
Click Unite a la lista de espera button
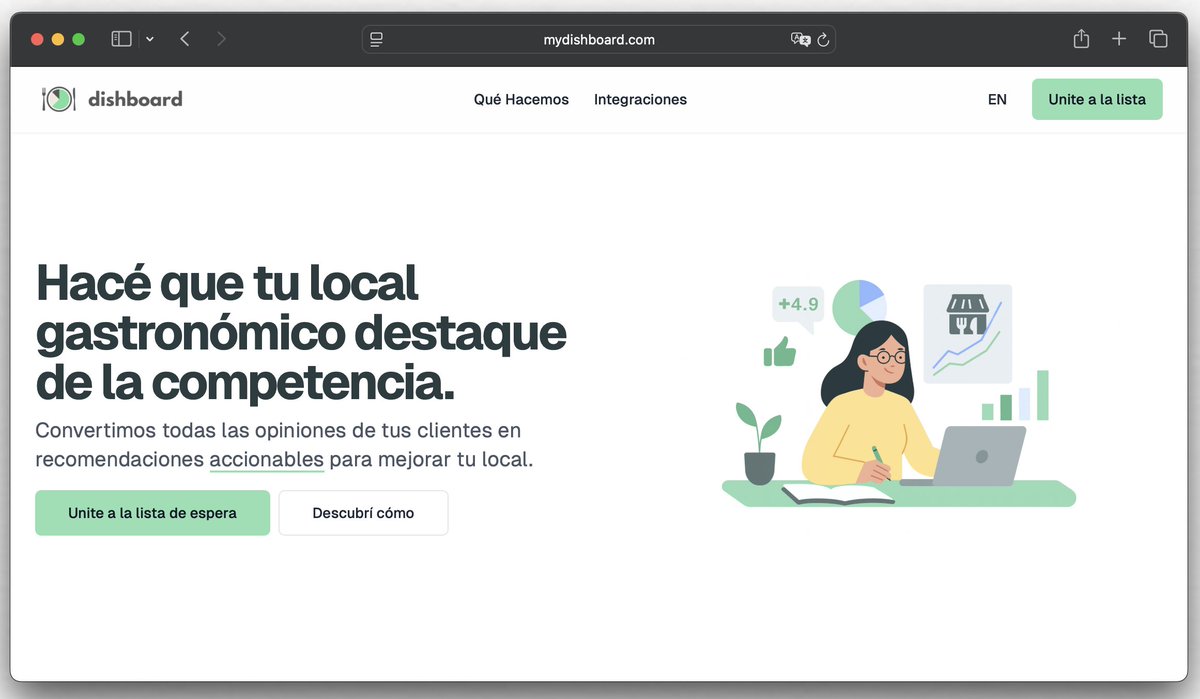(x=152, y=513)
